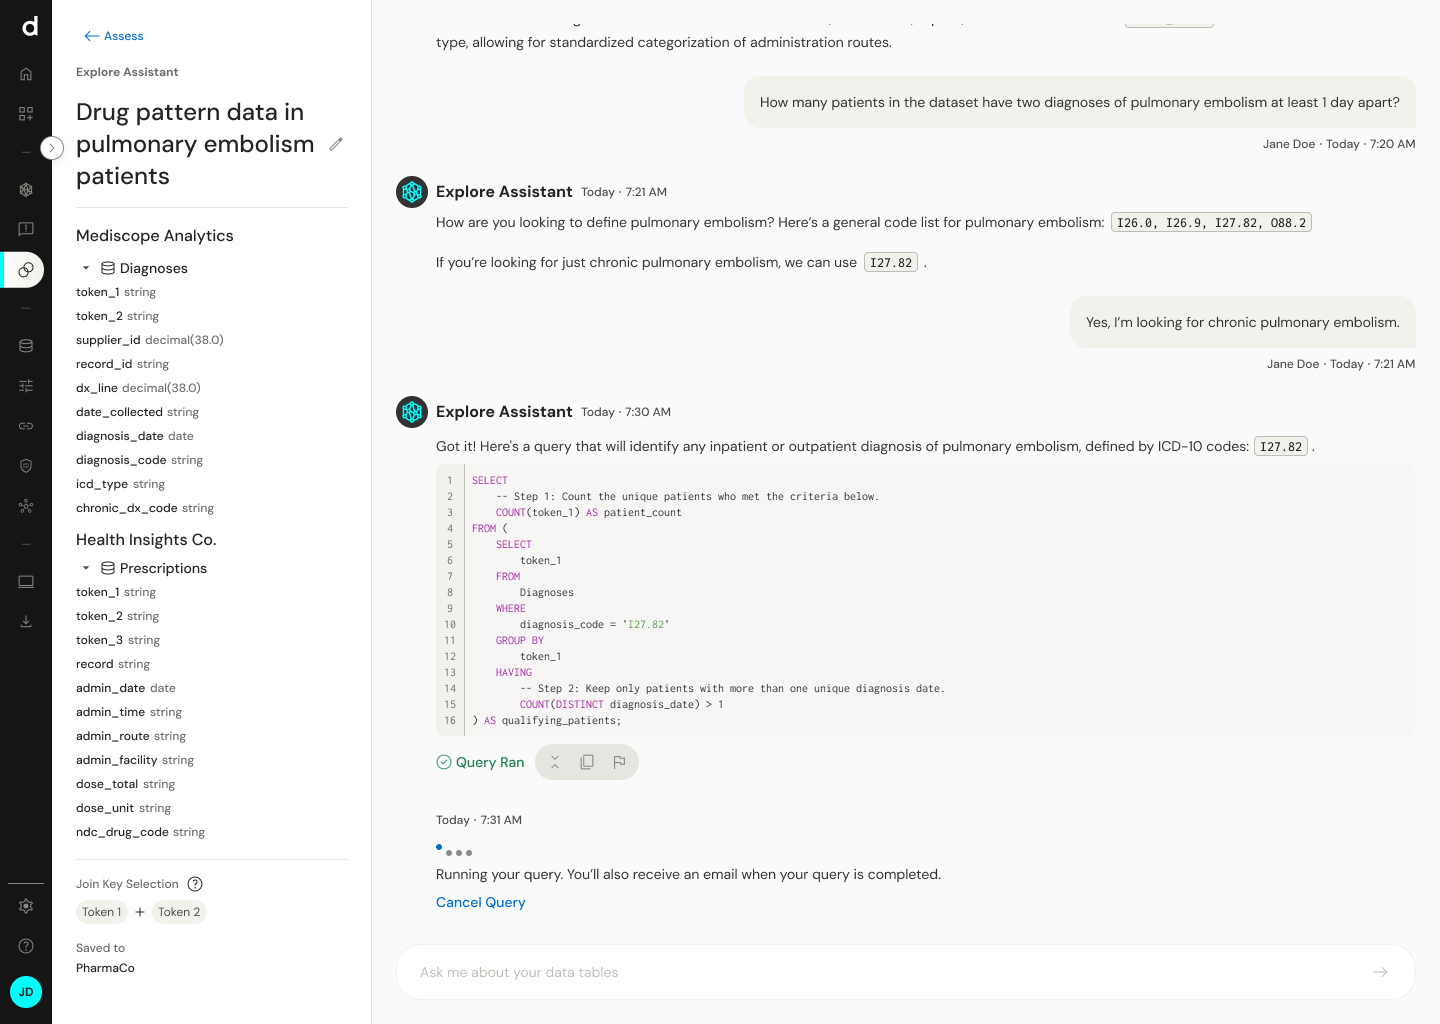The height and width of the screenshot is (1024, 1440).
Task: Click the Cancel Query link
Action: (480, 902)
